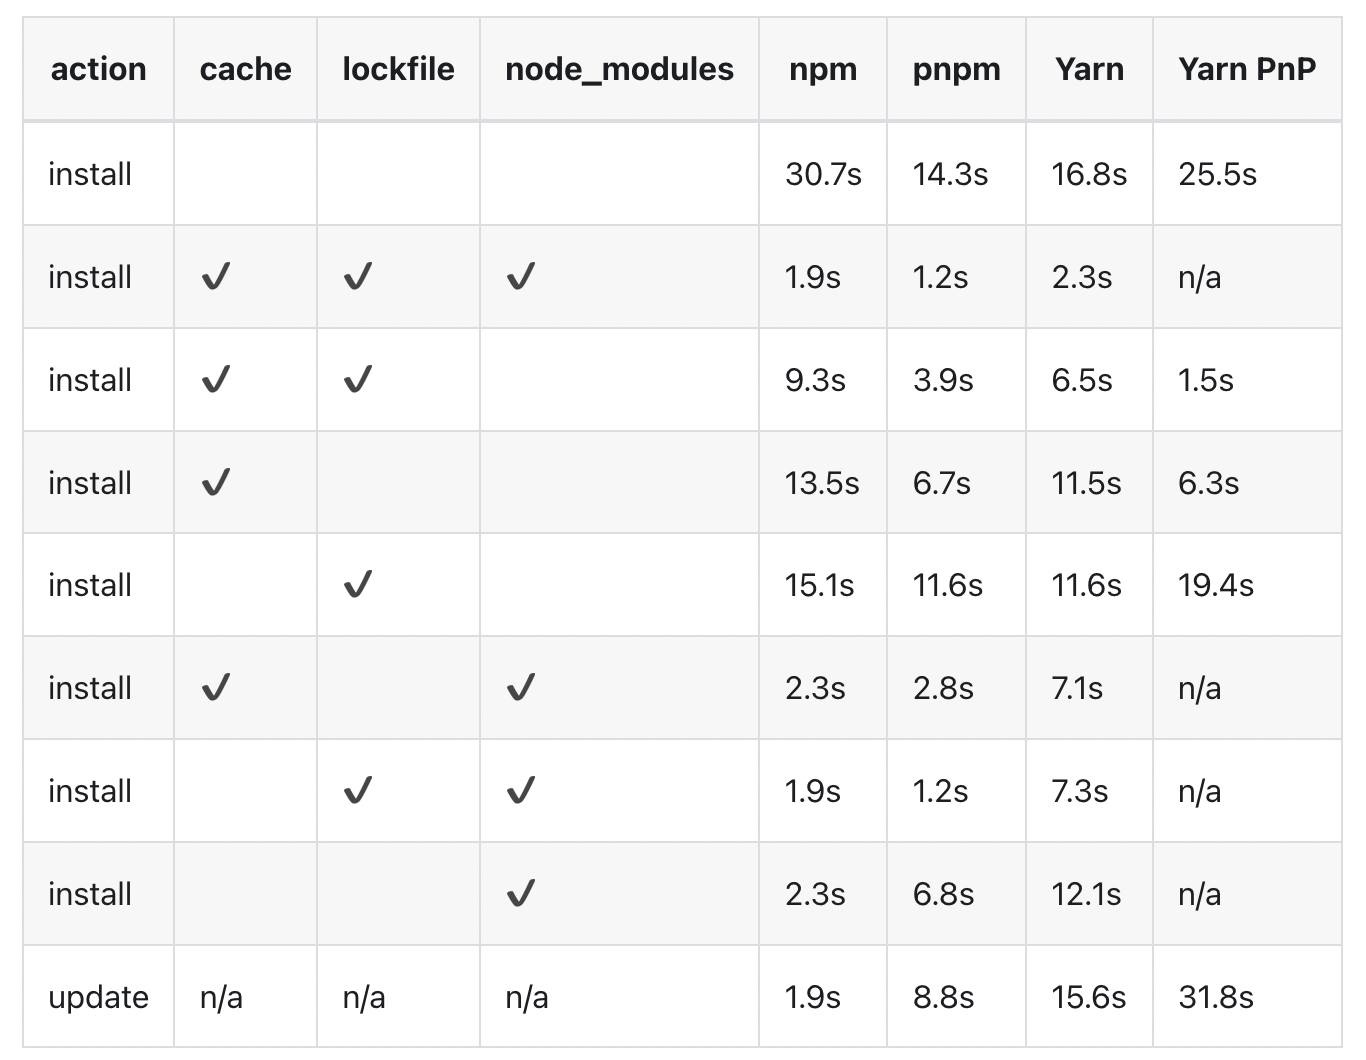Click the "Yarn PnP" column header
1366x1060 pixels.
1247,69
